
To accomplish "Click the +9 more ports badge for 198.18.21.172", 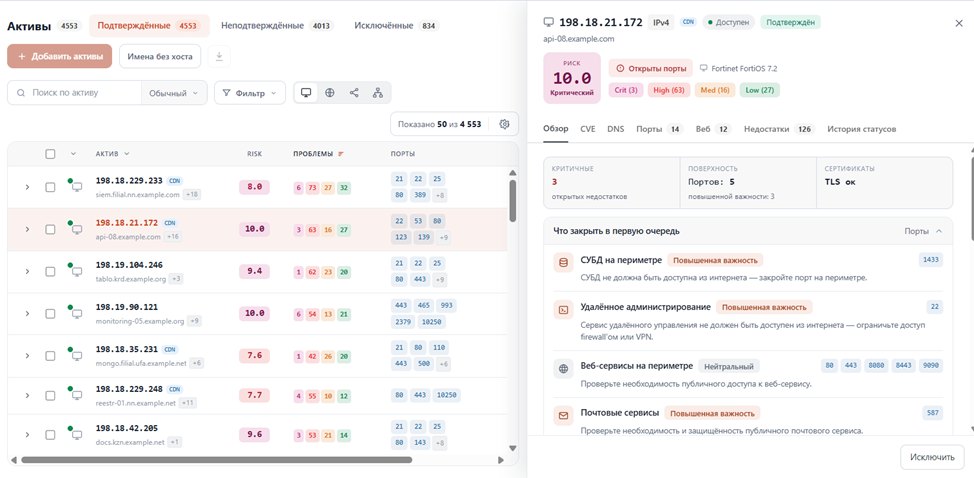I will pyautogui.click(x=444, y=237).
